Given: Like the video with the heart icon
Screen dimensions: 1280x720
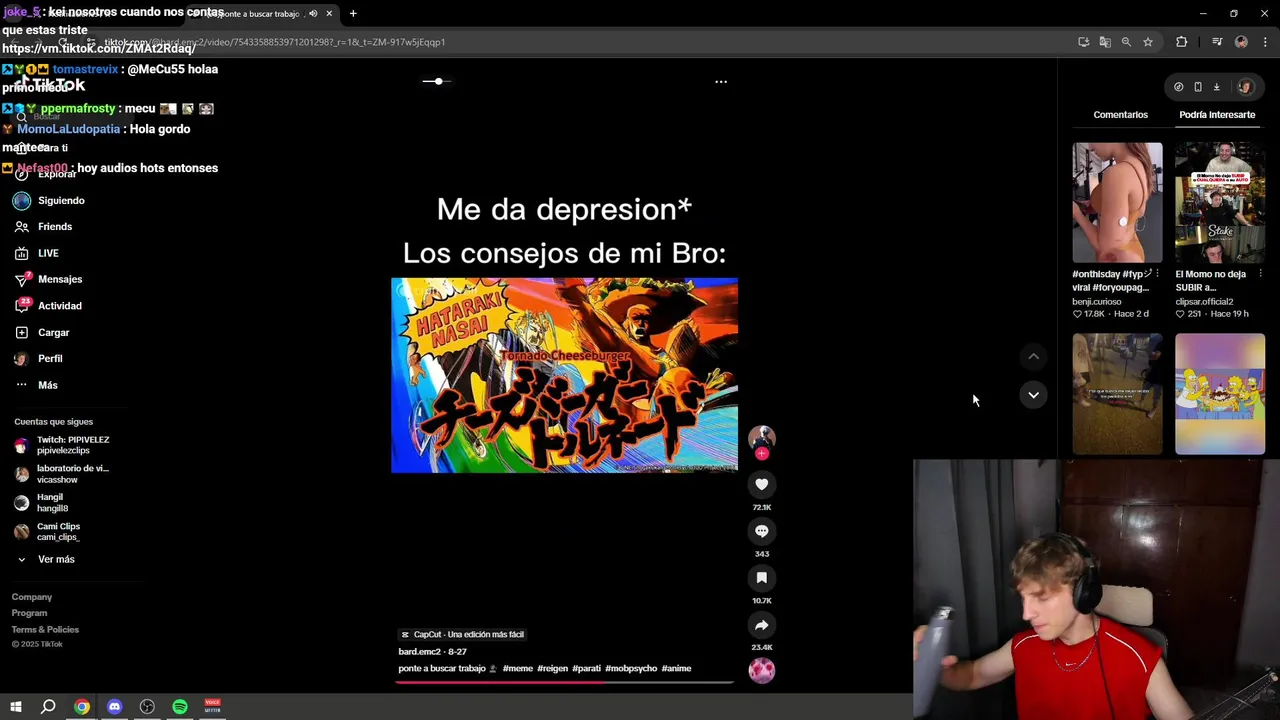Looking at the screenshot, I should (761, 484).
